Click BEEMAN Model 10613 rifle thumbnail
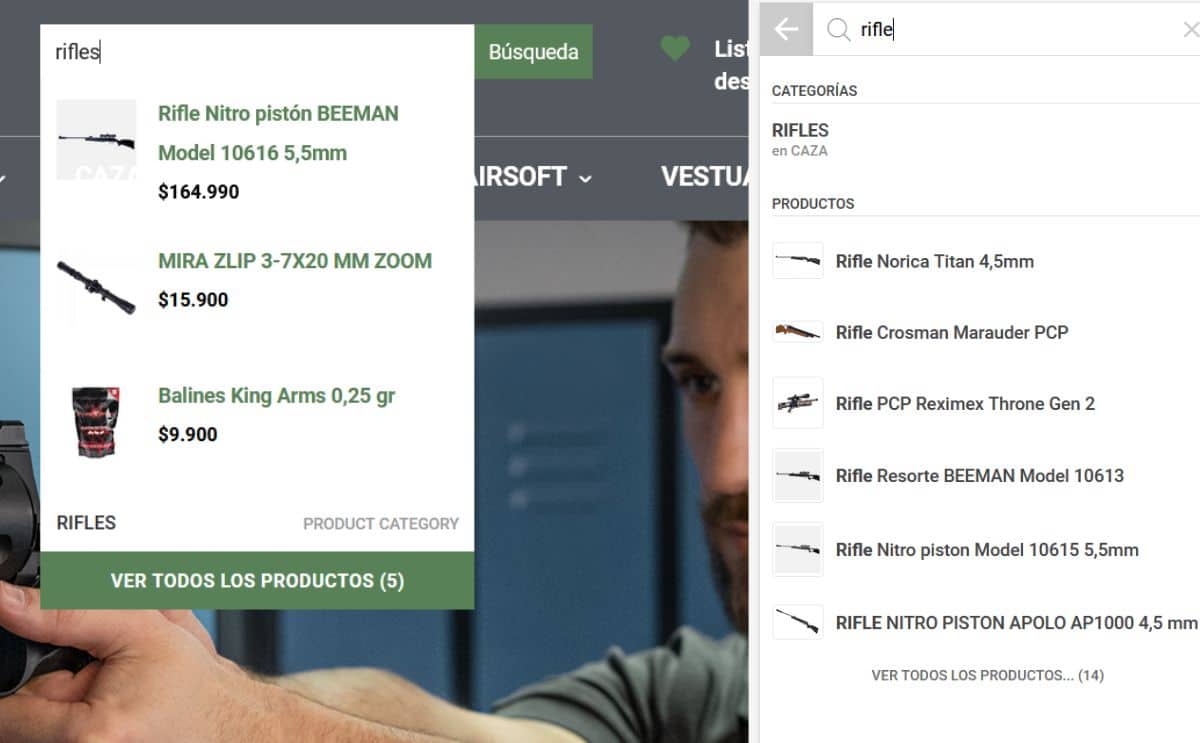This screenshot has width=1200, height=743. point(798,475)
